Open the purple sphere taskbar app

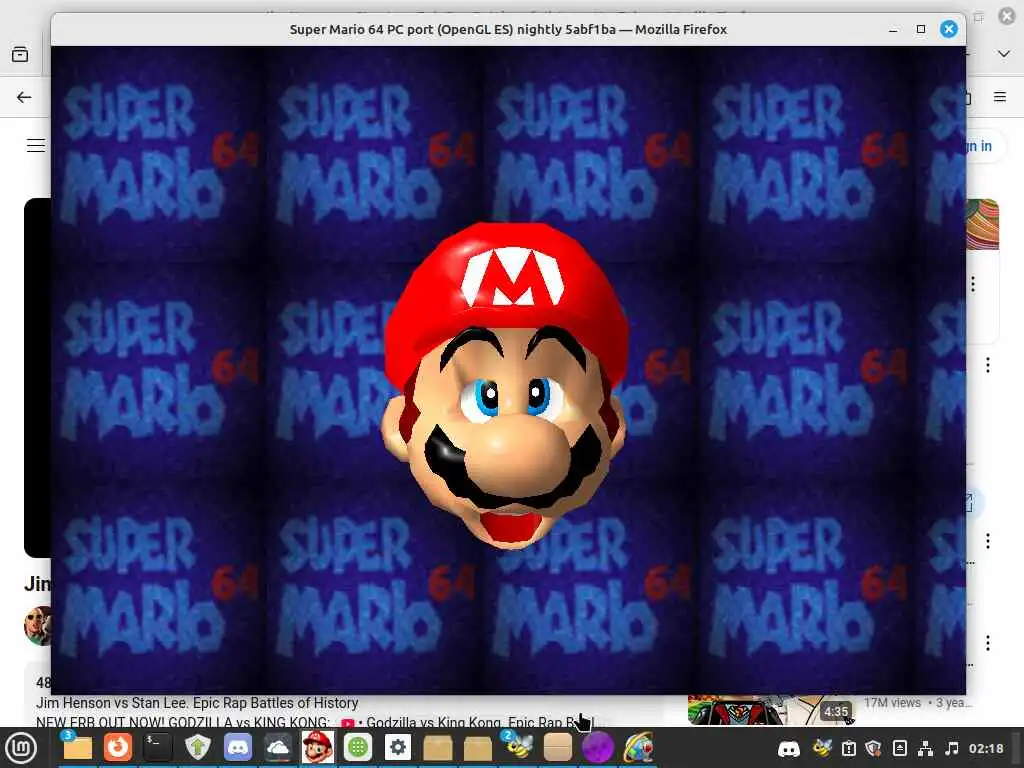598,747
